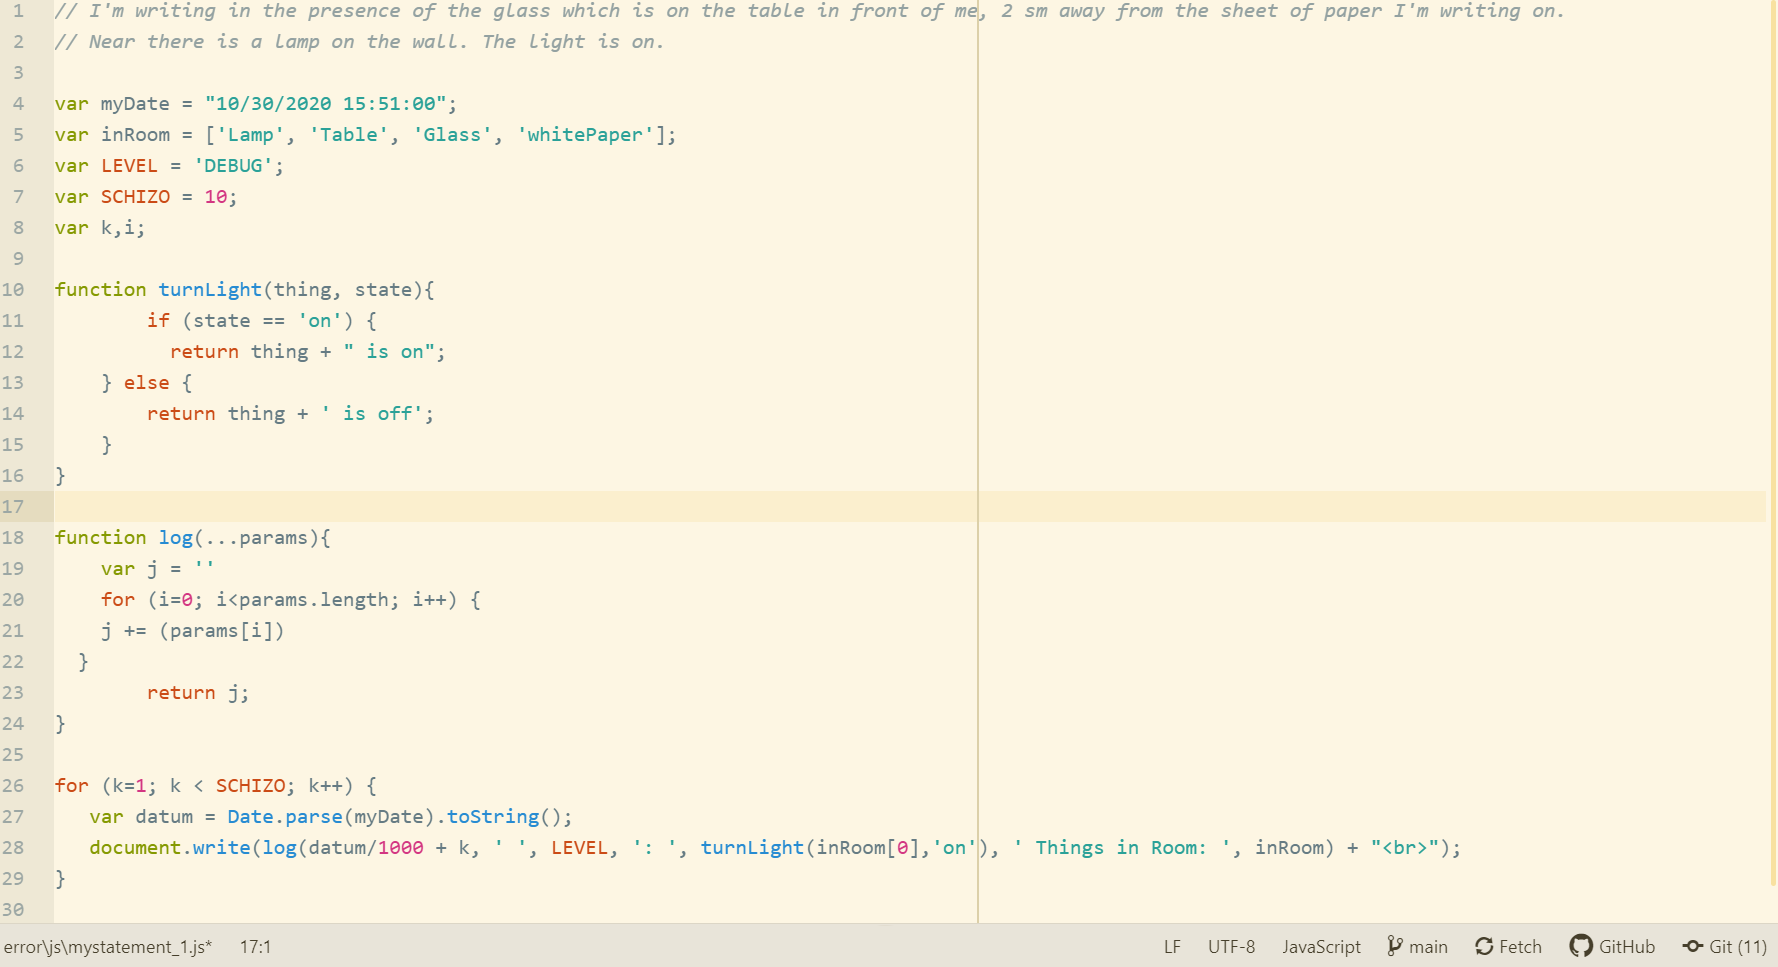Click the mystatement_1.js file path in status bar
Image resolution: width=1778 pixels, height=967 pixels.
point(107,946)
